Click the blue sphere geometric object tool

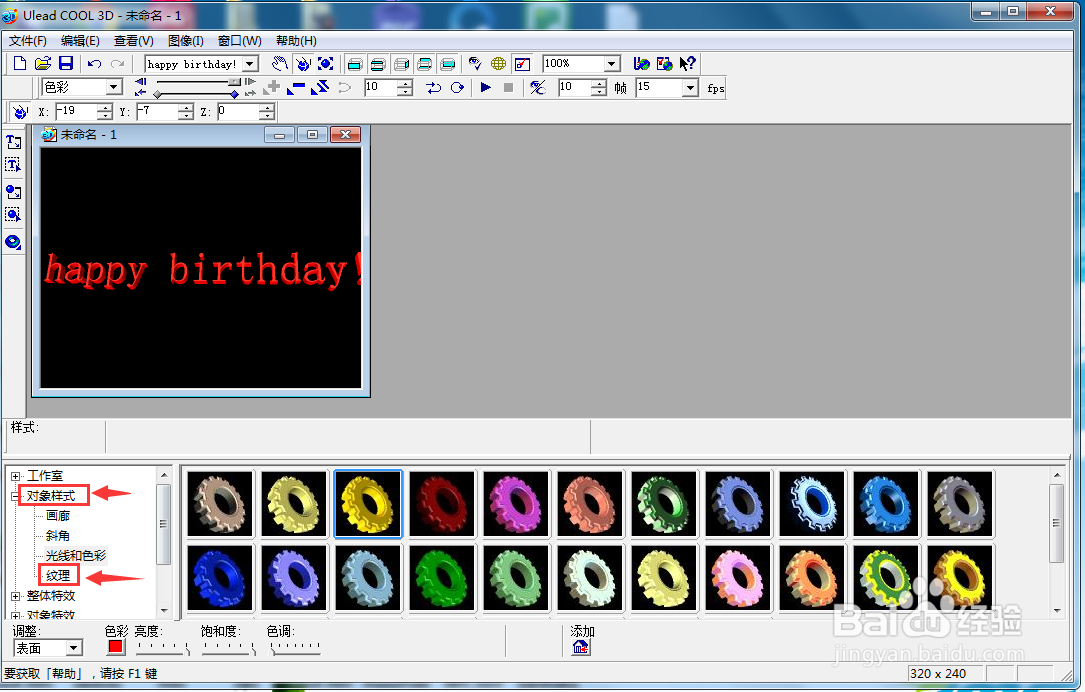coord(13,242)
